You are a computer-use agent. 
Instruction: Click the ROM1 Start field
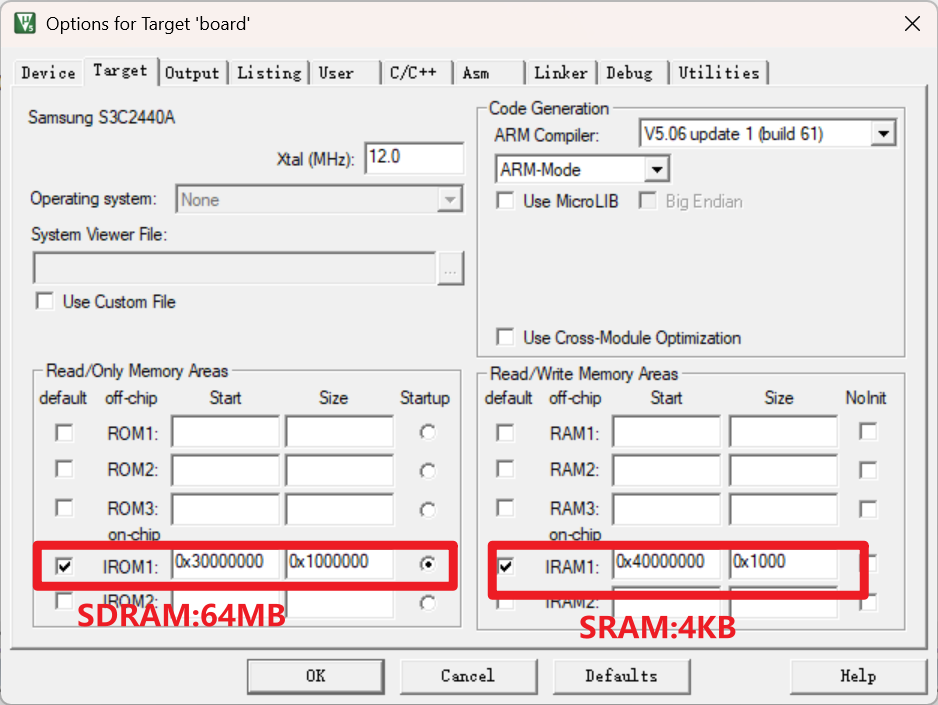225,432
